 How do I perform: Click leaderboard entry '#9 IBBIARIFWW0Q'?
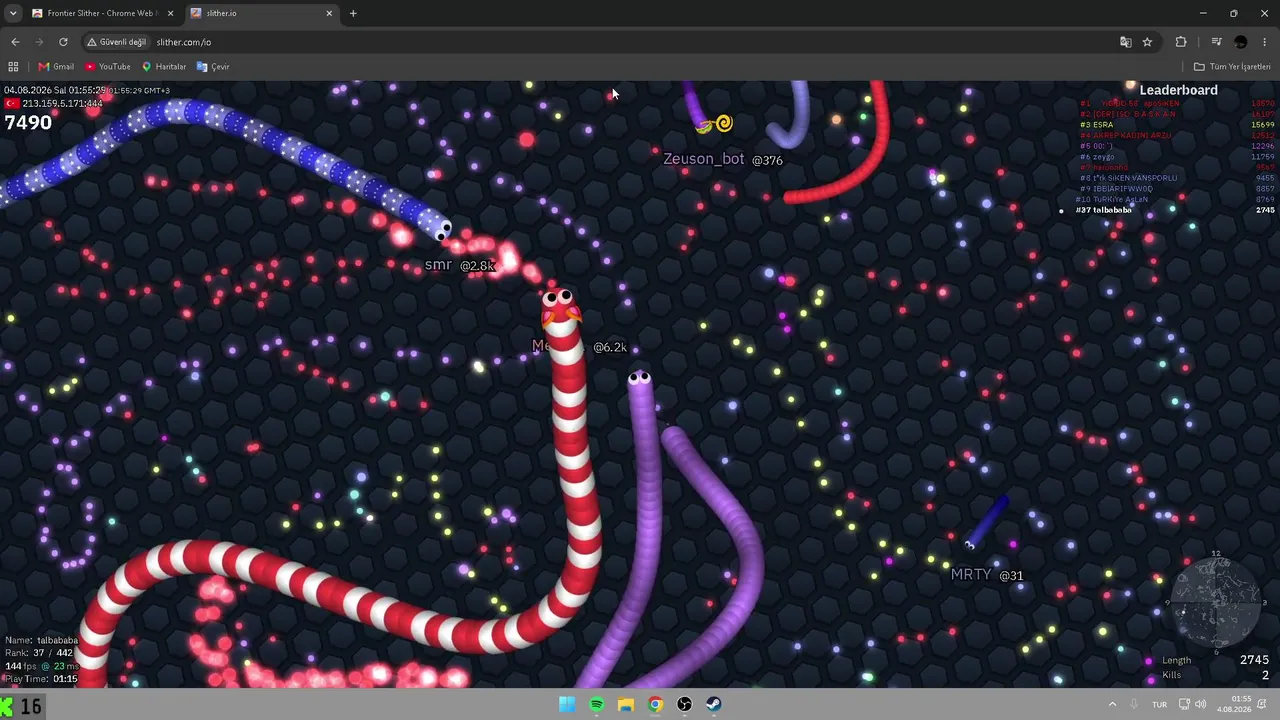1116,189
